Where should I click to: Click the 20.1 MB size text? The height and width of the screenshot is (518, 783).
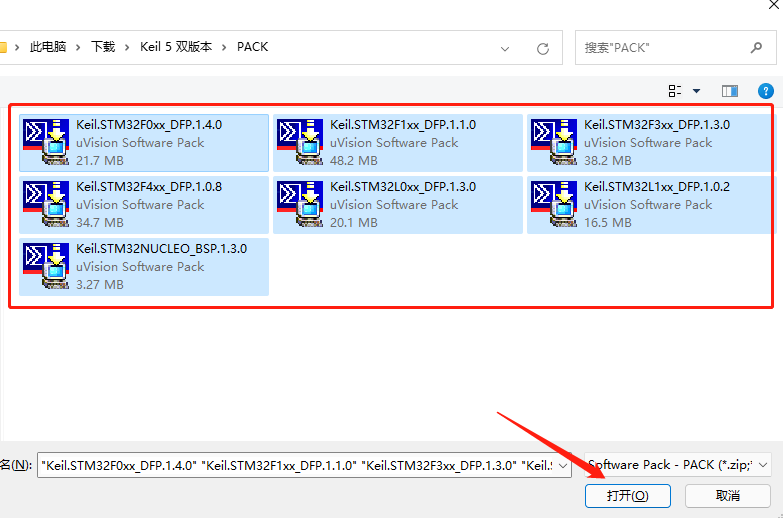click(354, 223)
